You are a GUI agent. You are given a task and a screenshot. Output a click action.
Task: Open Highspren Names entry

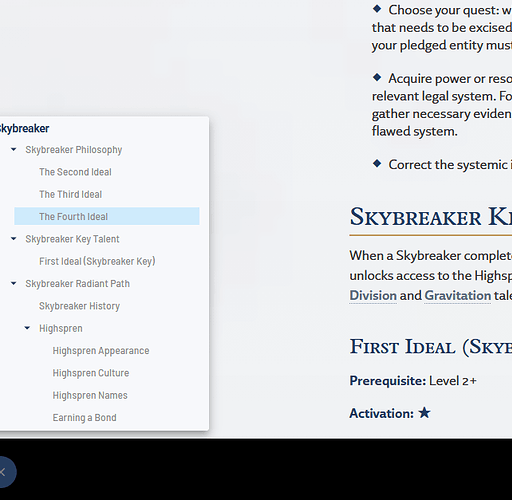90,395
